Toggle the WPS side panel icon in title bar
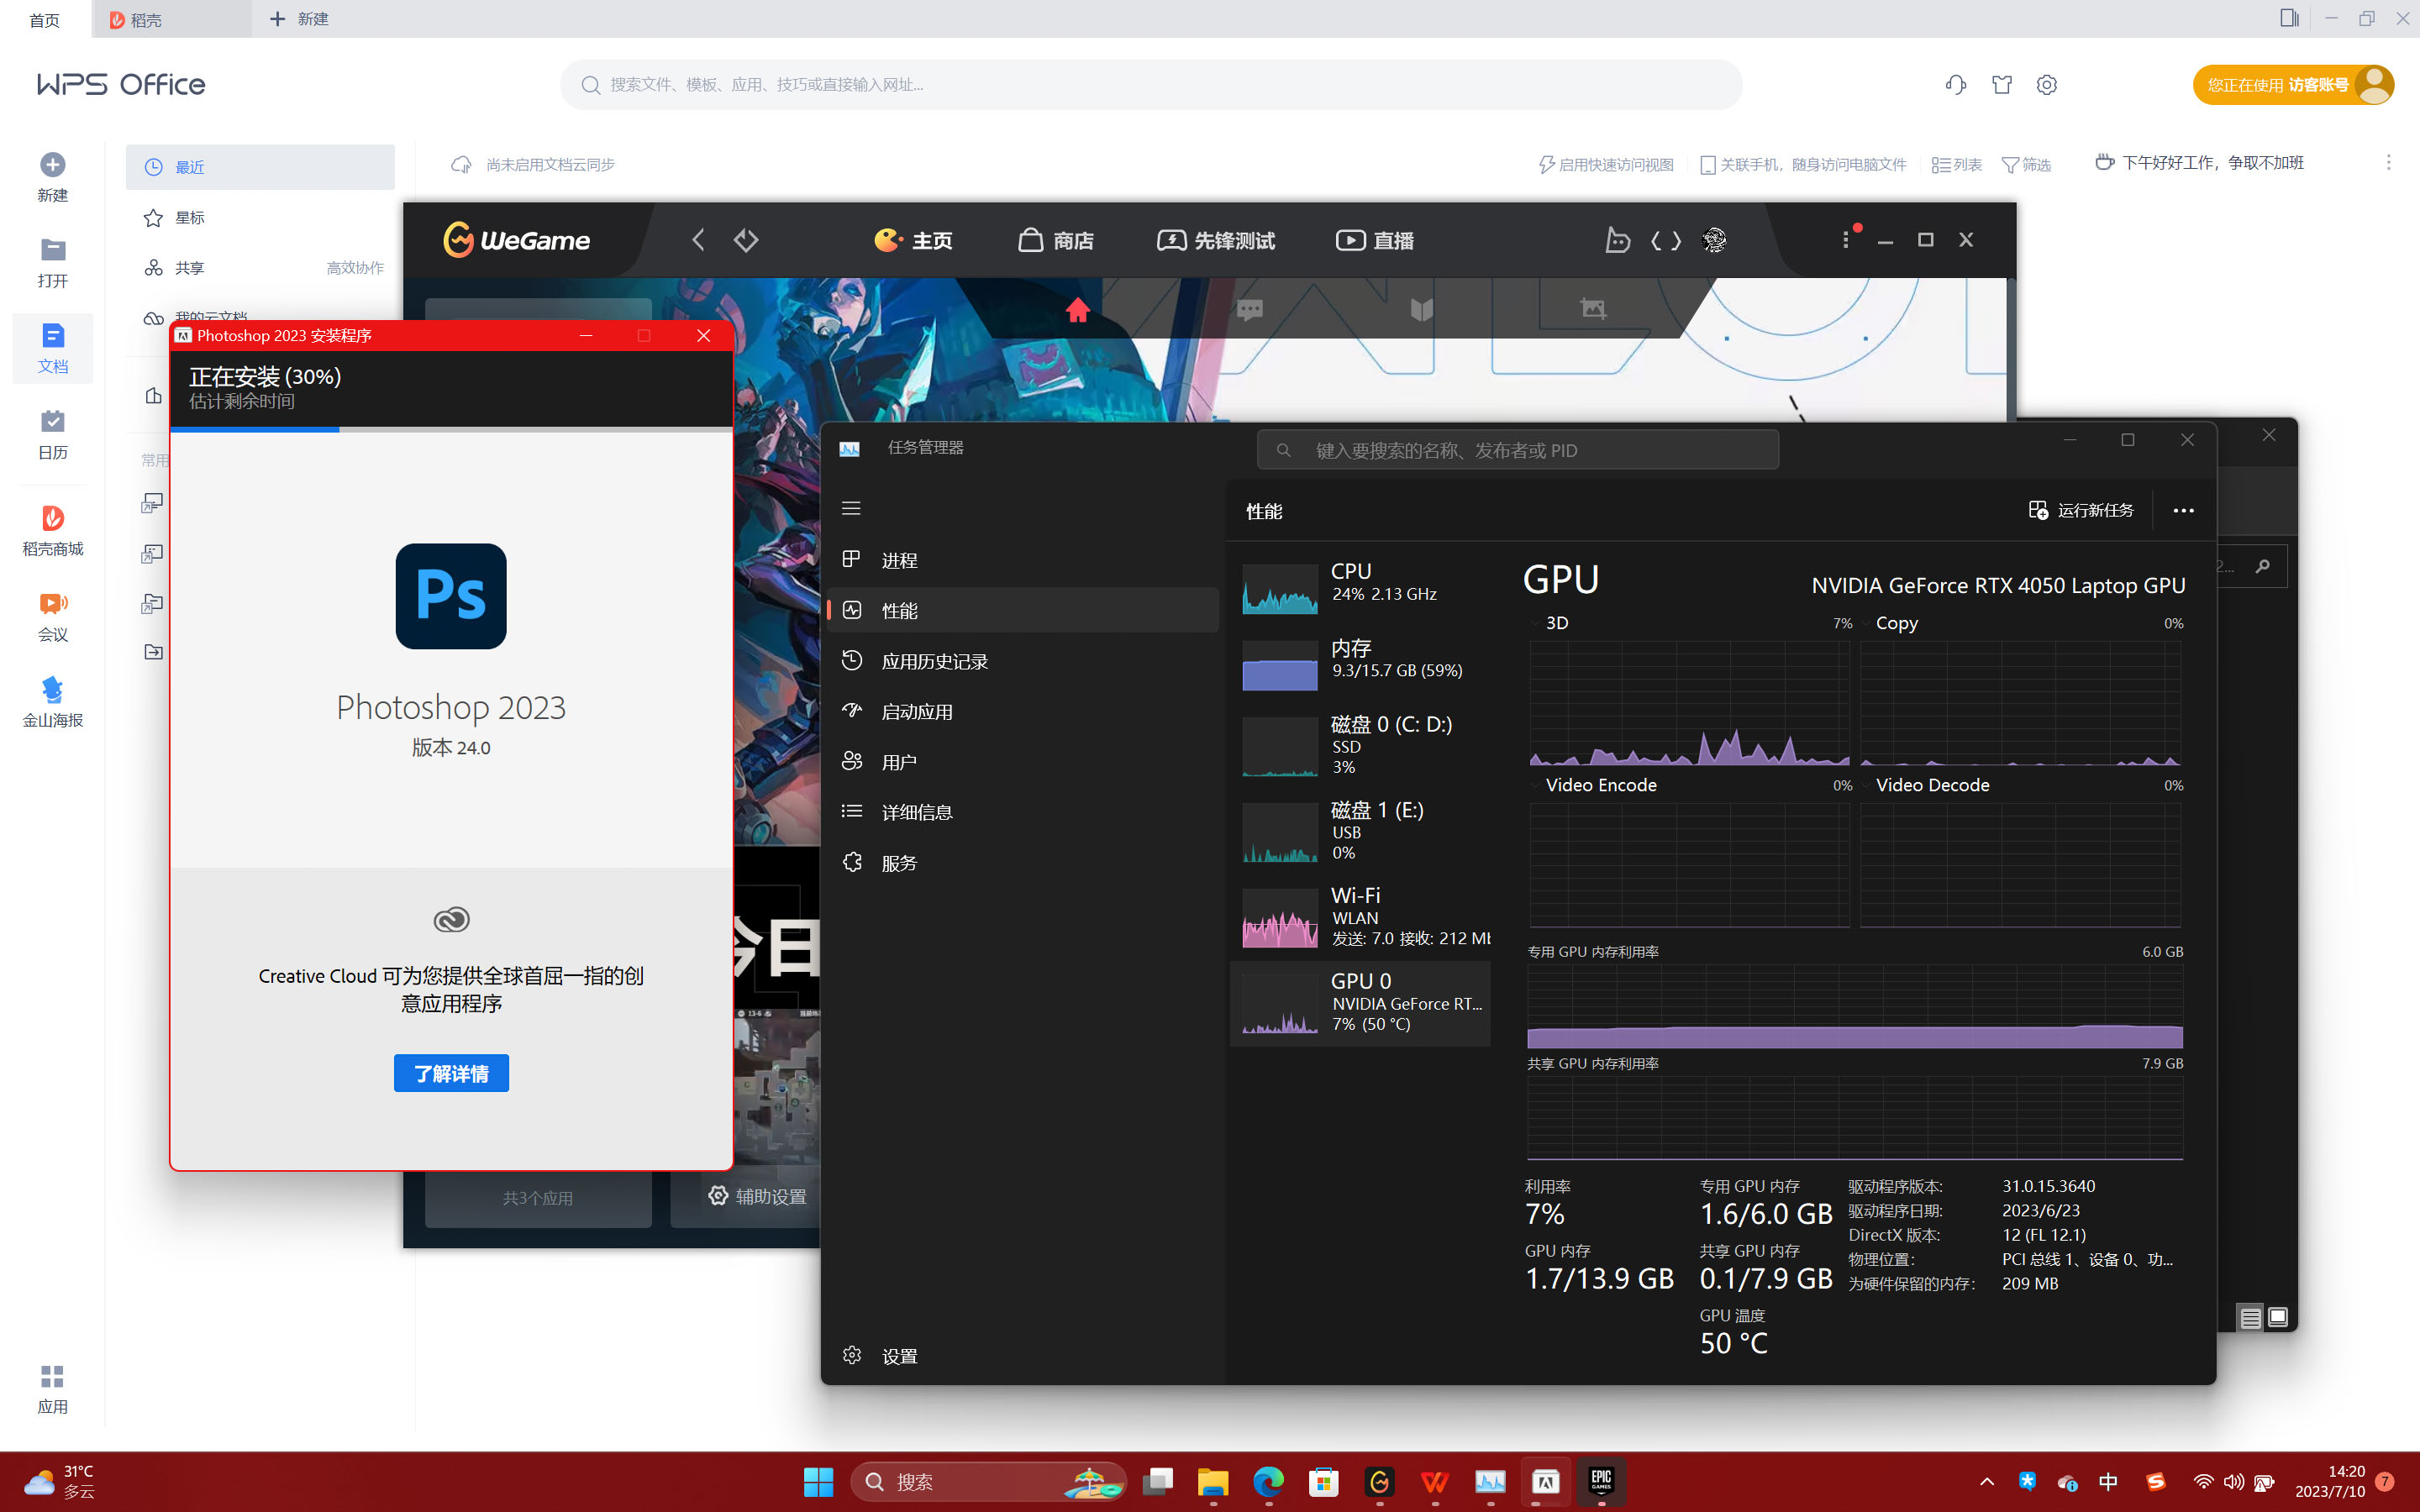 (2289, 18)
